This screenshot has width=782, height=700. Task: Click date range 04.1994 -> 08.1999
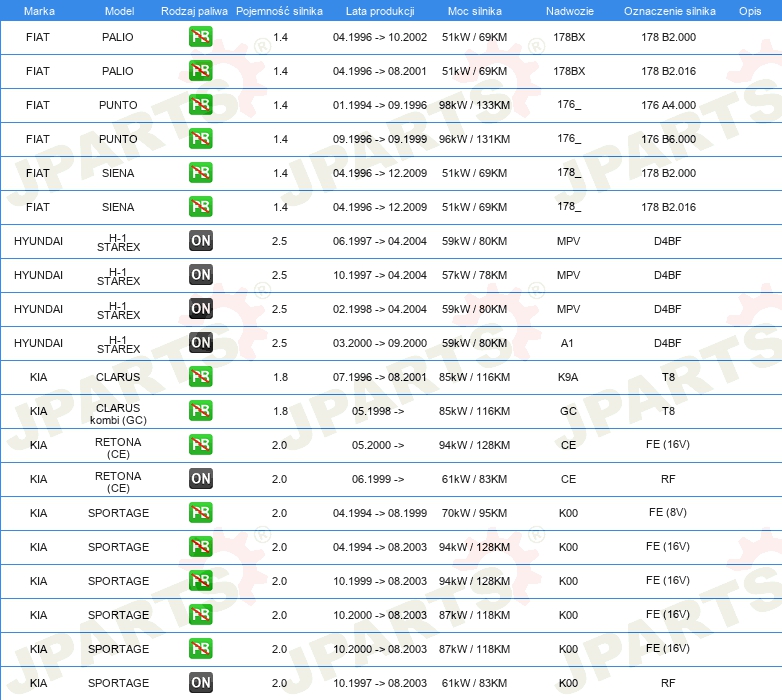coord(380,513)
